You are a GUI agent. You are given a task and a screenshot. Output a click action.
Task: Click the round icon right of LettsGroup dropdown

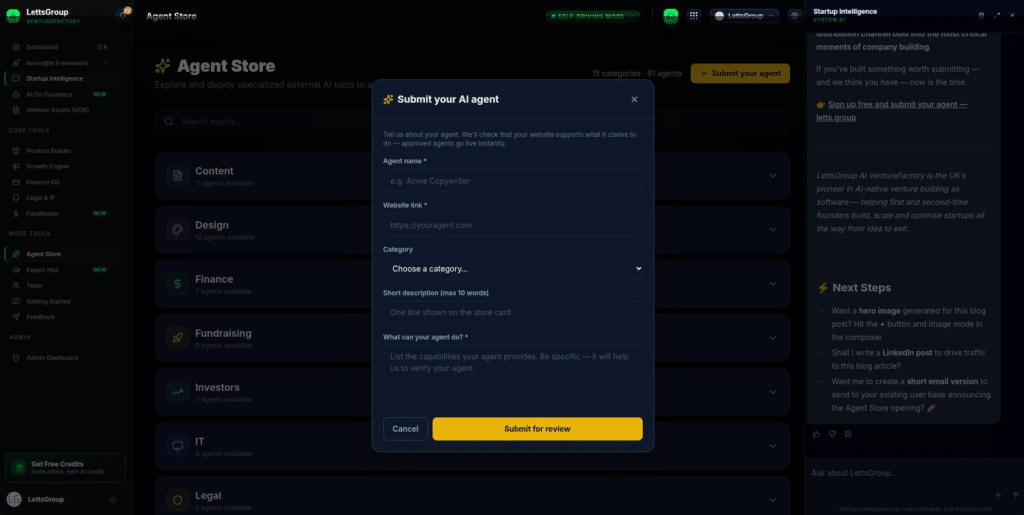click(x=795, y=16)
